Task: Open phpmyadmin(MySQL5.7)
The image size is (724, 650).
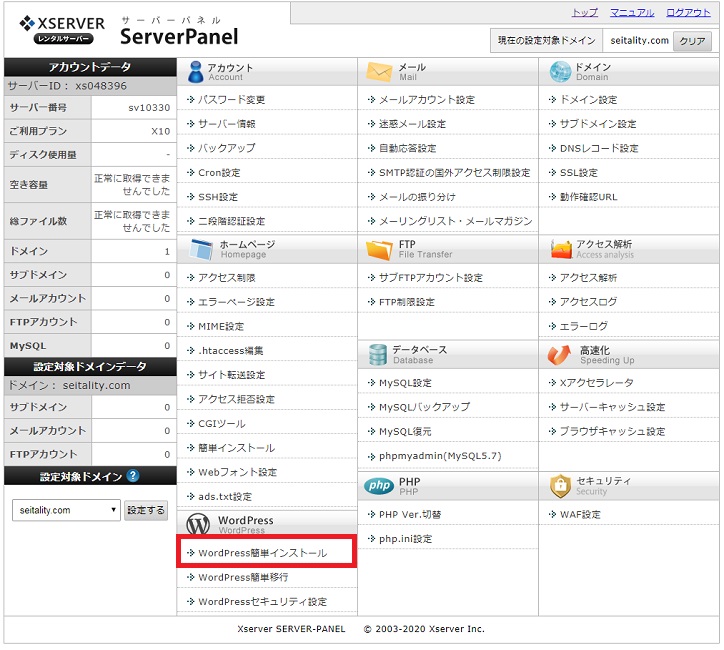Action: coord(440,456)
